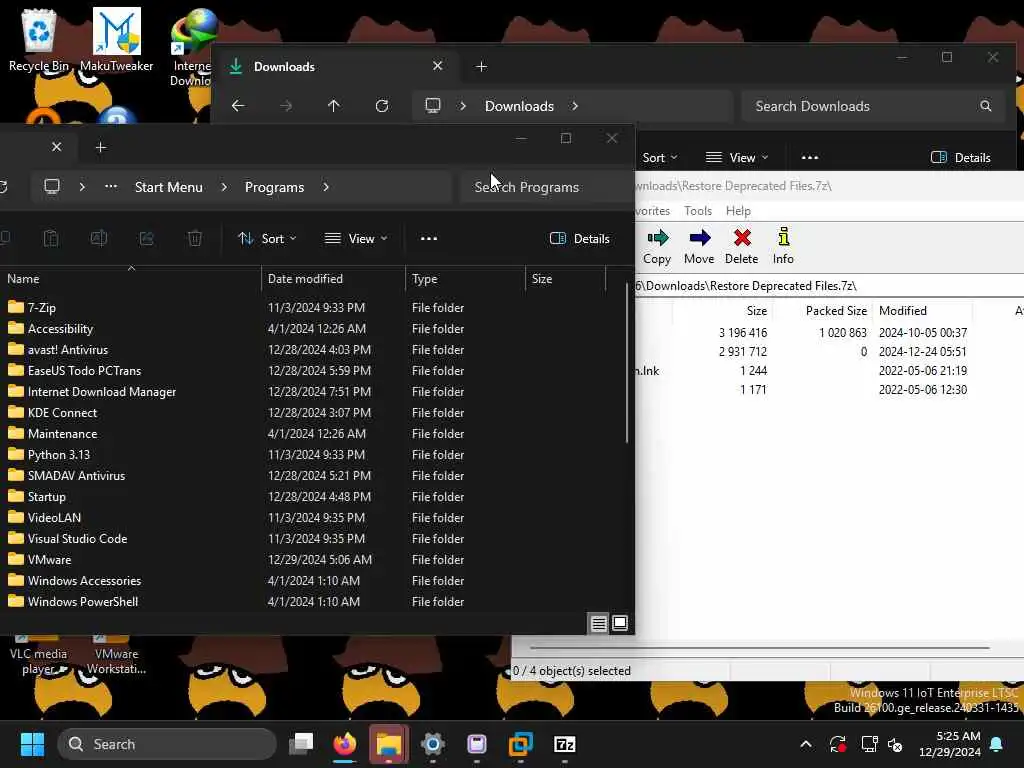Expand chevron after Start Menu breadcrumb
Viewport: 1024px width, 768px height.
click(224, 187)
